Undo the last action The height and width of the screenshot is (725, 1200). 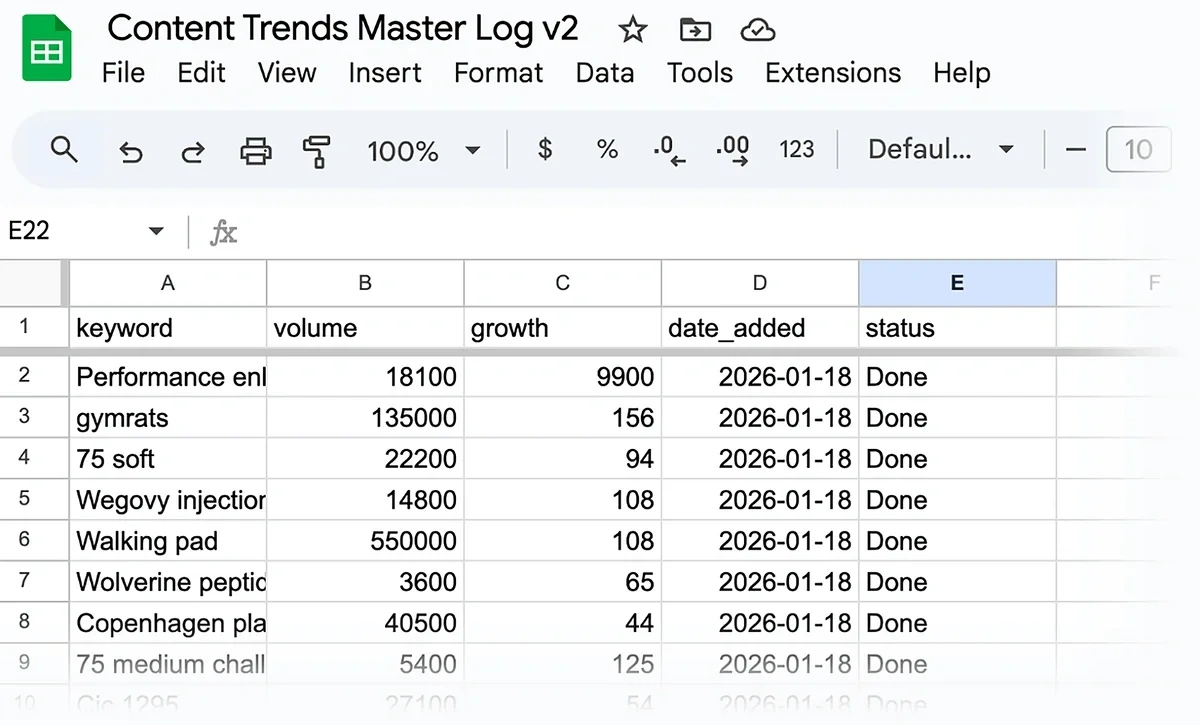[x=130, y=148]
